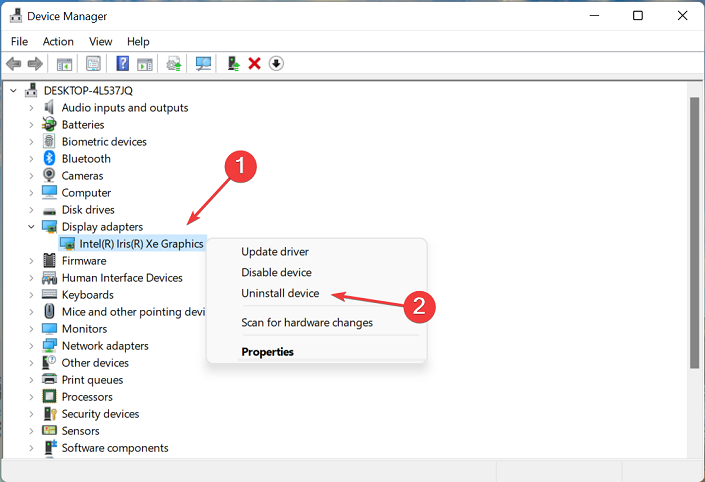Viewport: 705px width, 482px height.
Task: Click the Batteries category icon
Action: coord(50,125)
